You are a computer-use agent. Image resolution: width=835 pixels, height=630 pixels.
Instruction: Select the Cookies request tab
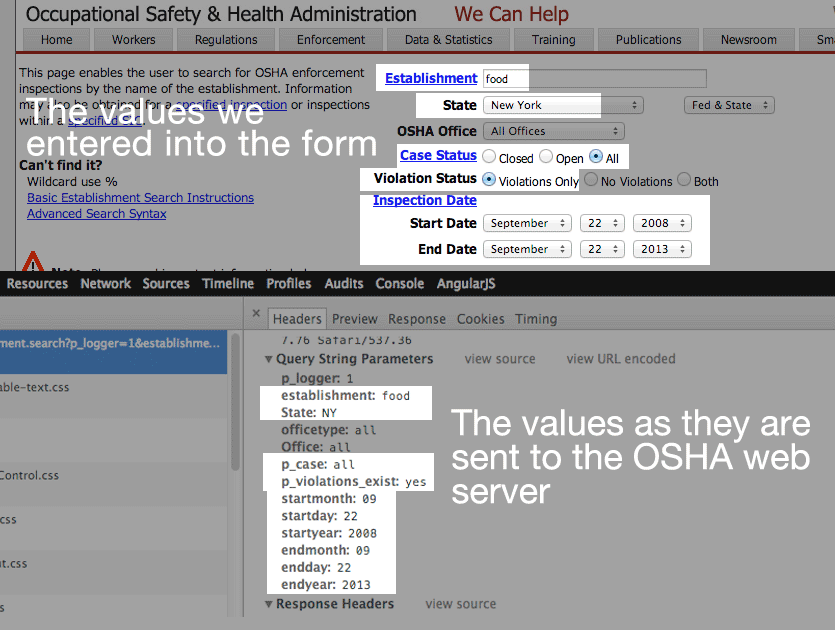pyautogui.click(x=480, y=319)
